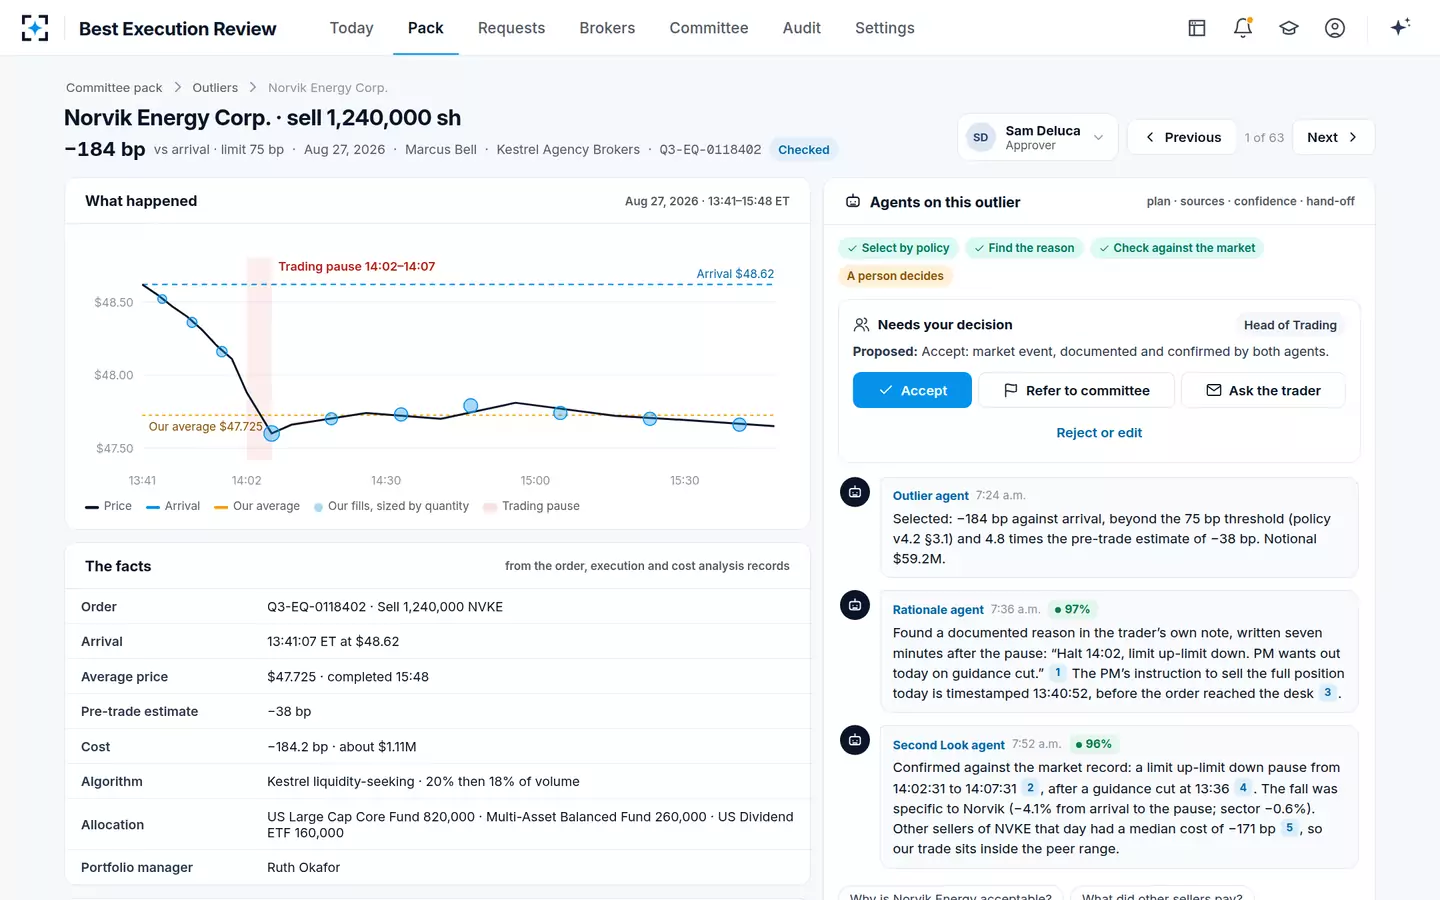This screenshot has width=1440, height=900.
Task: Click the Reject or edit link
Action: [1099, 433]
